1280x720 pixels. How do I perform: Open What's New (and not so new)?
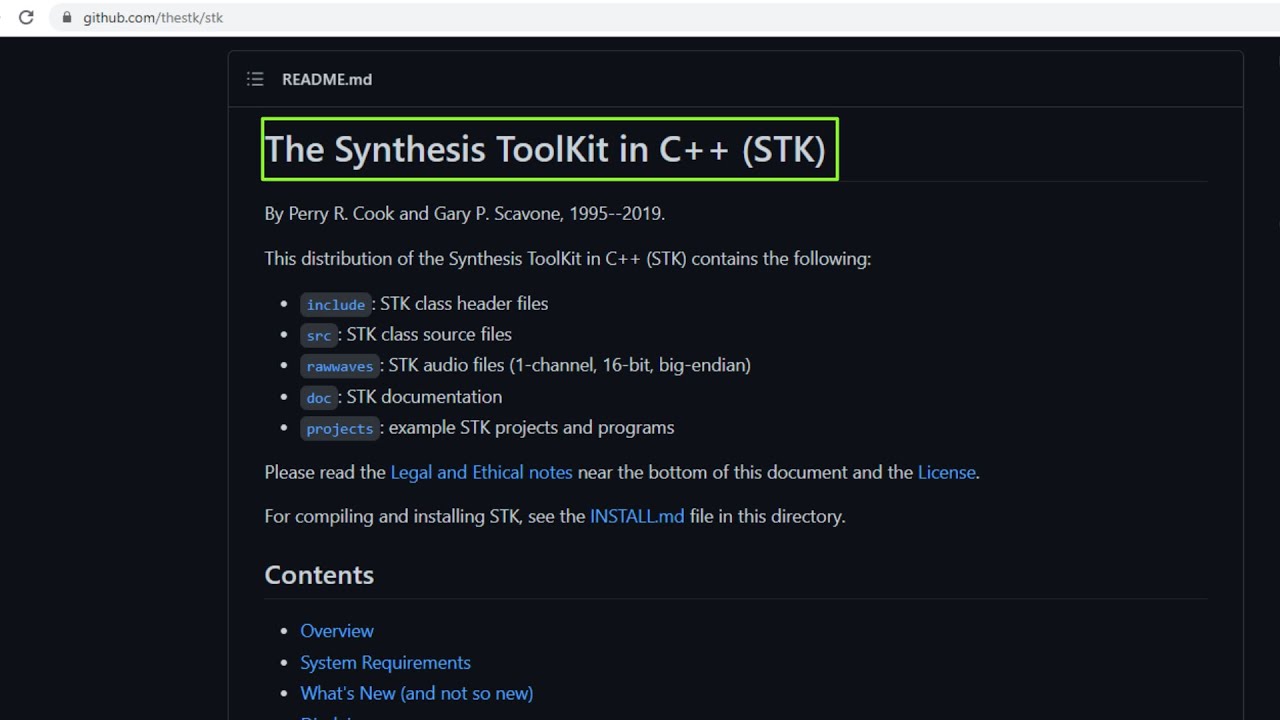click(x=416, y=693)
